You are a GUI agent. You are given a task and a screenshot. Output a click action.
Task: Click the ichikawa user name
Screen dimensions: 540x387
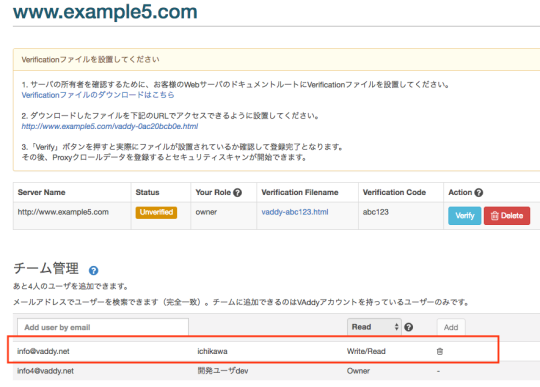coord(212,351)
